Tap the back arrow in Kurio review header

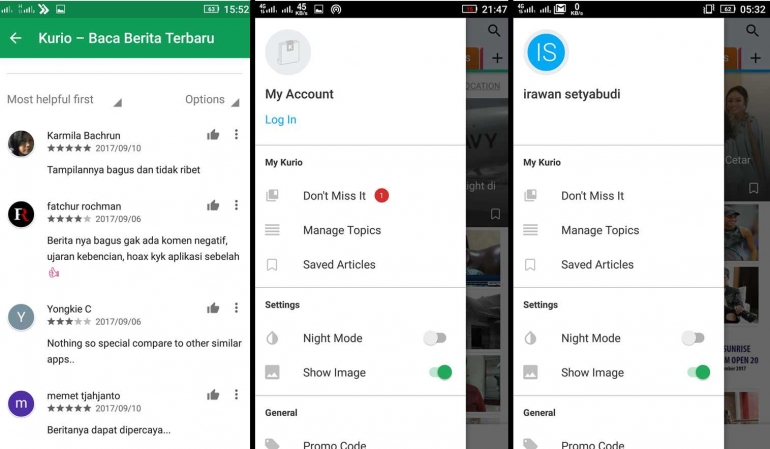coord(16,38)
